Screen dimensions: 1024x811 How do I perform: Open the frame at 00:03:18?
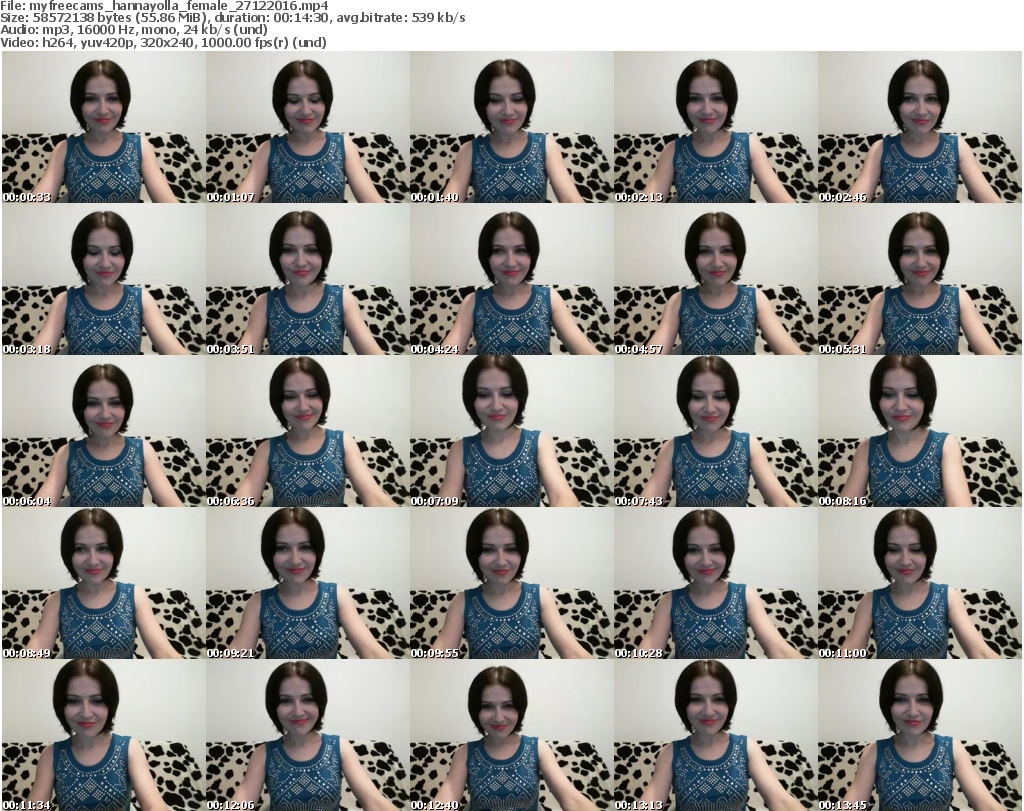pos(103,279)
